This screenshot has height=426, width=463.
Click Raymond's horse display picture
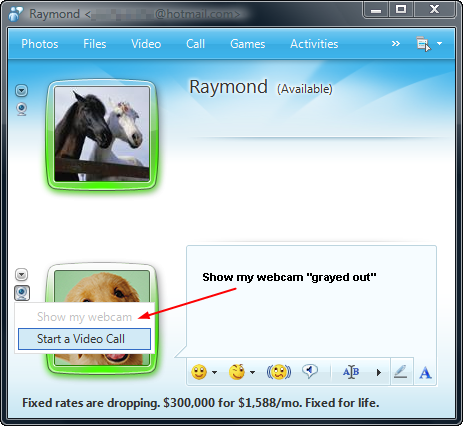click(x=102, y=134)
